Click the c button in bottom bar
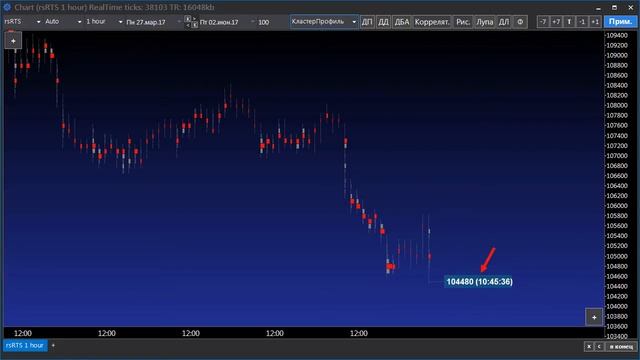640x360 pixels. pyautogui.click(x=599, y=347)
